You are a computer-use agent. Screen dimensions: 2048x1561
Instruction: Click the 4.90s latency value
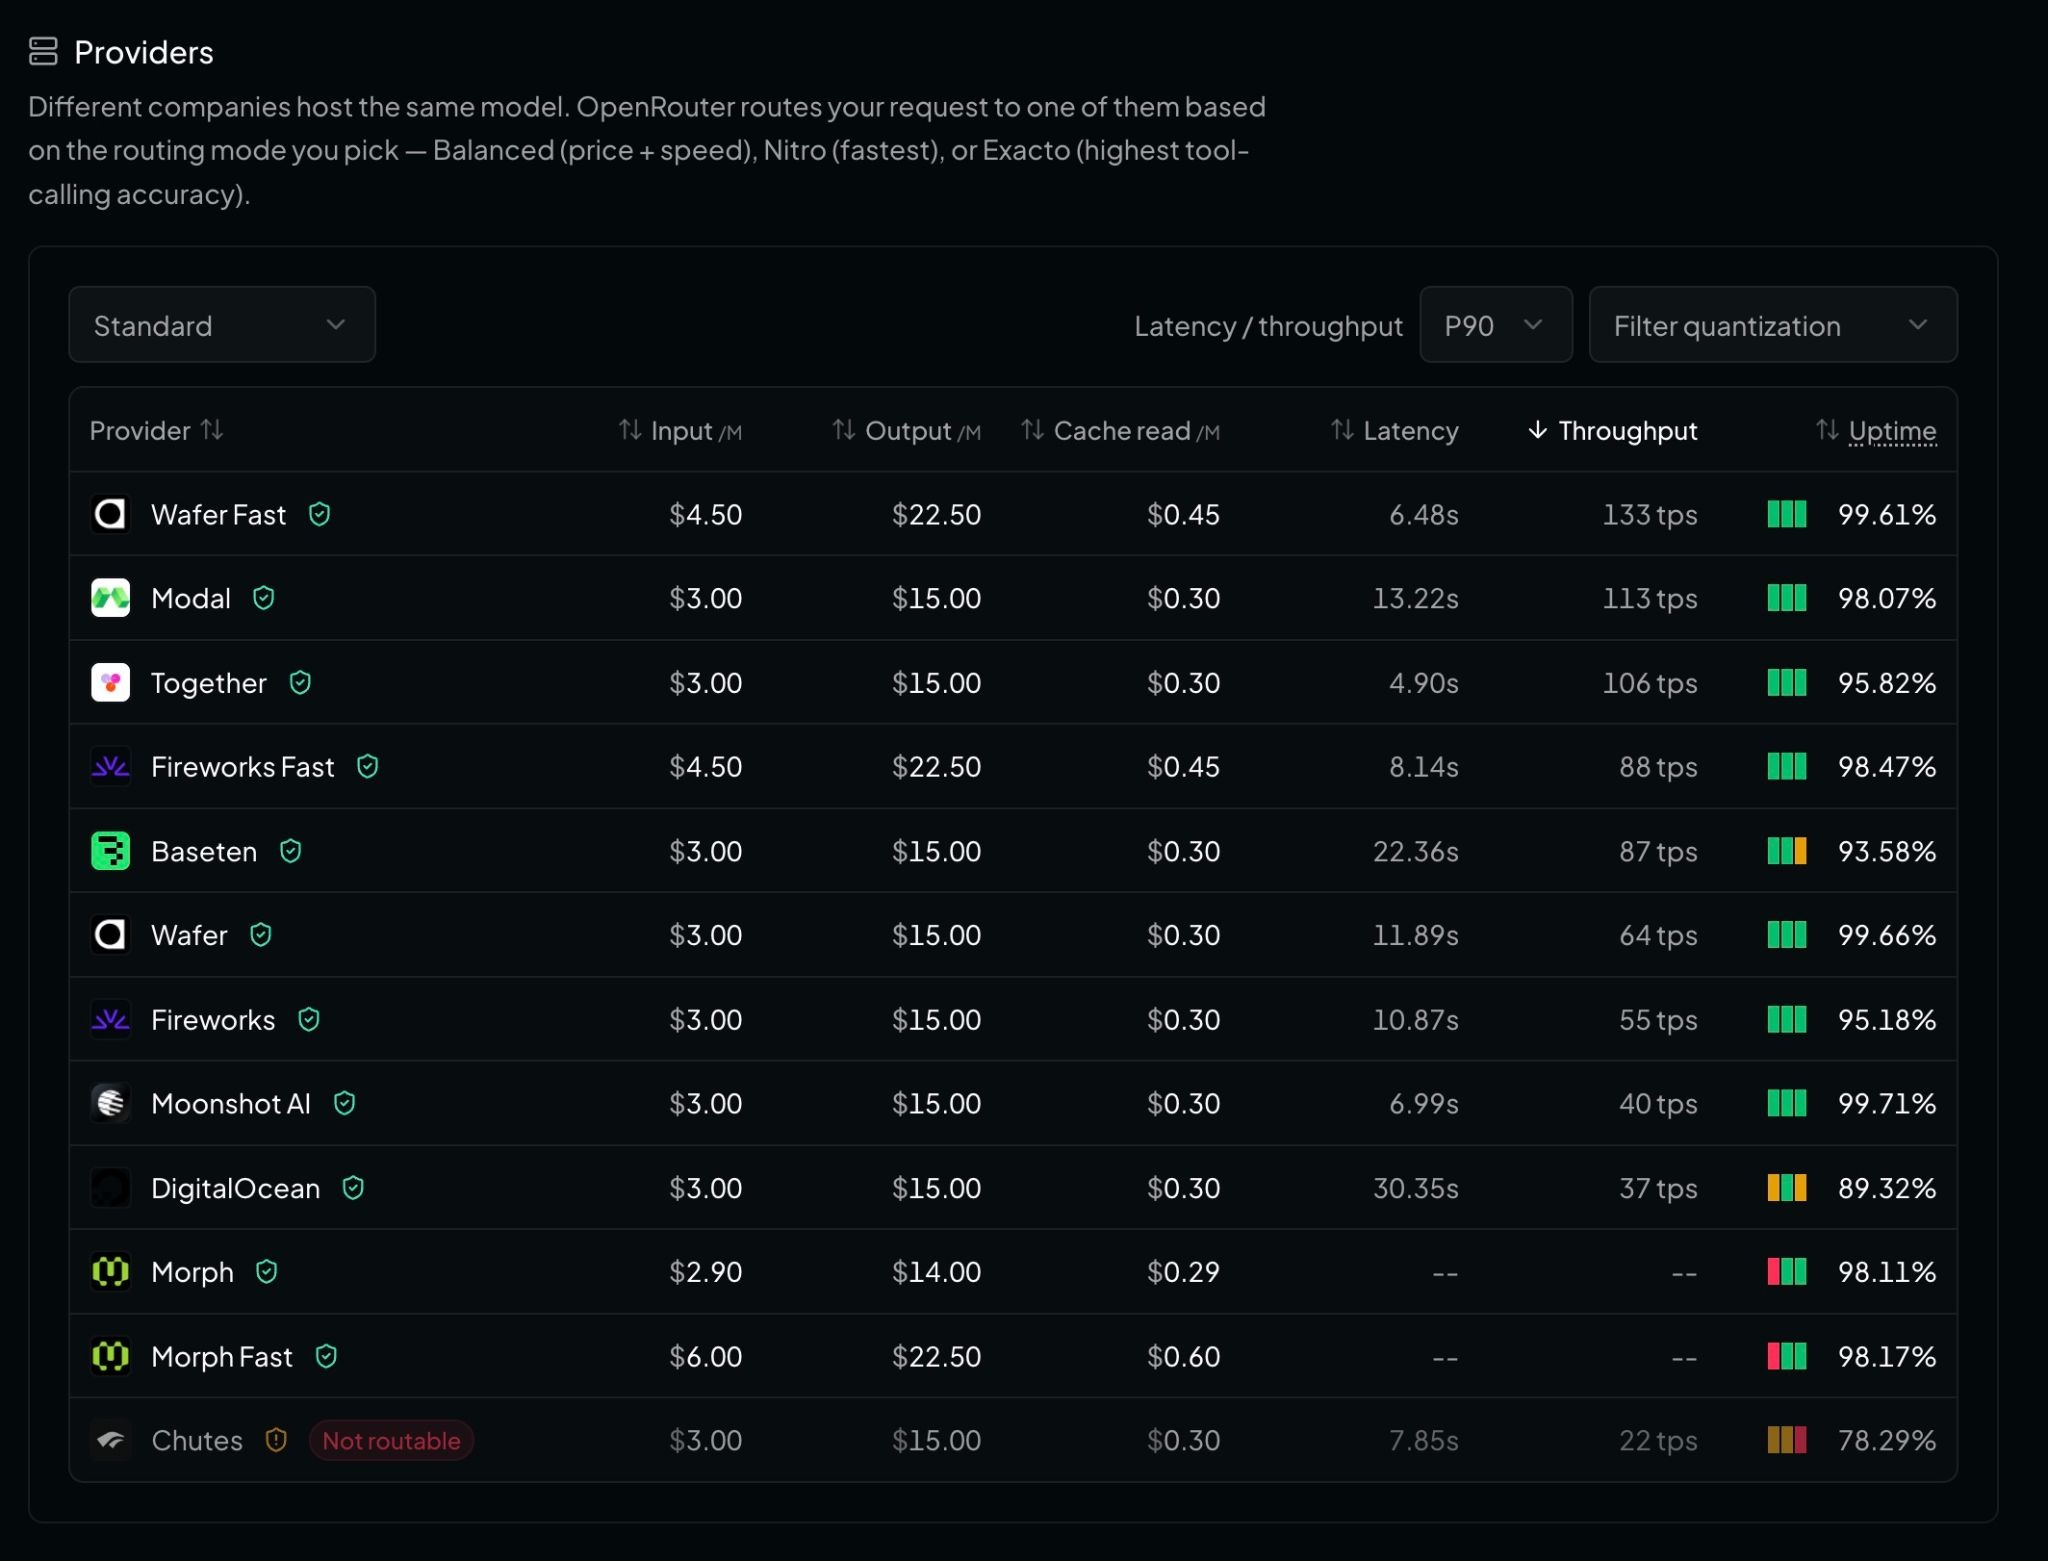[1424, 683]
